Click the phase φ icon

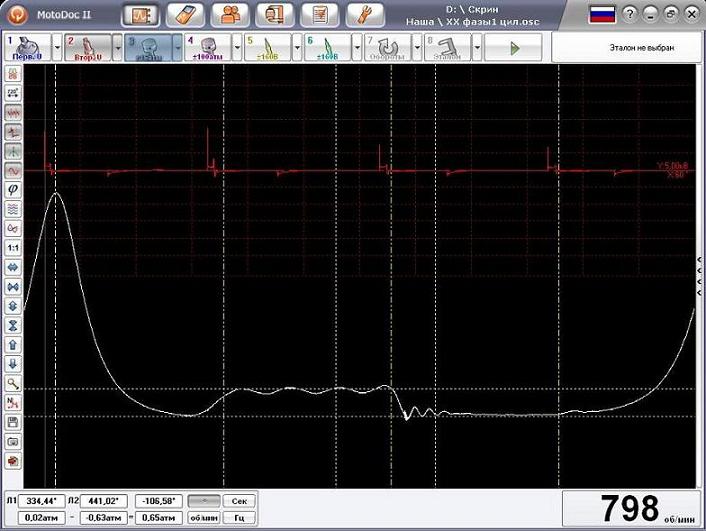[x=13, y=190]
